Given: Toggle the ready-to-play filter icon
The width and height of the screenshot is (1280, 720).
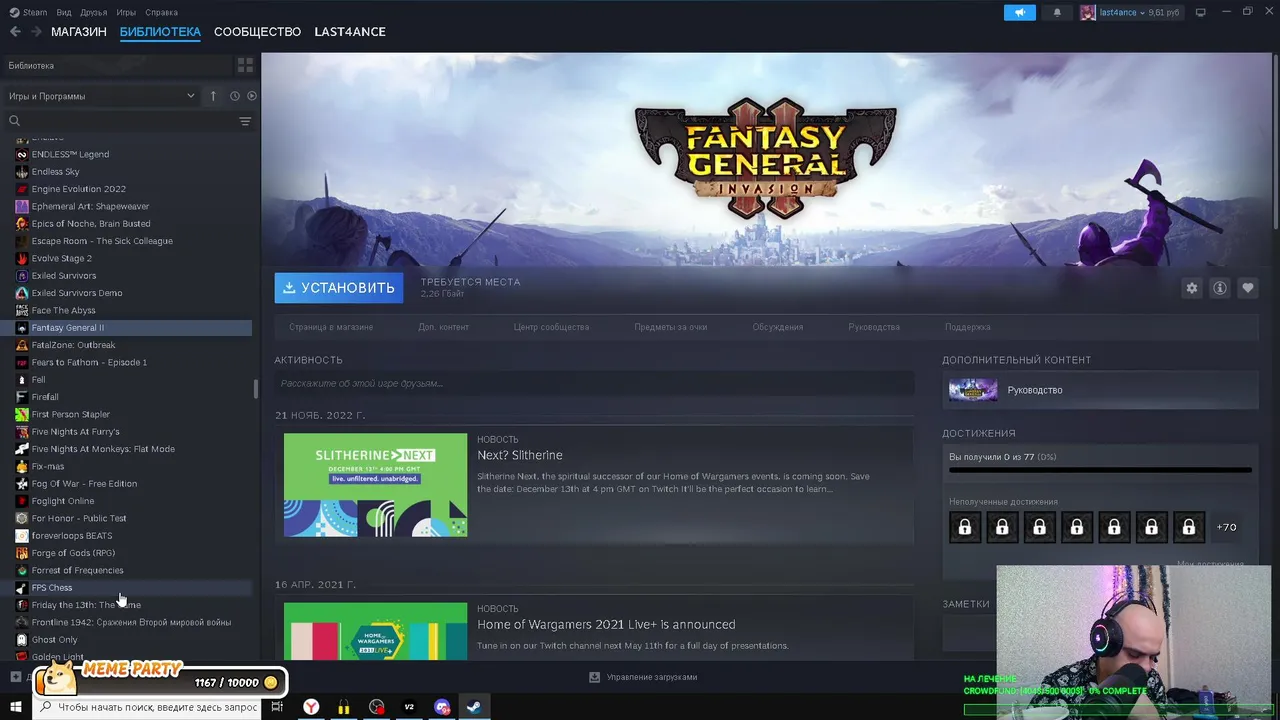Looking at the screenshot, I should pyautogui.click(x=252, y=96).
